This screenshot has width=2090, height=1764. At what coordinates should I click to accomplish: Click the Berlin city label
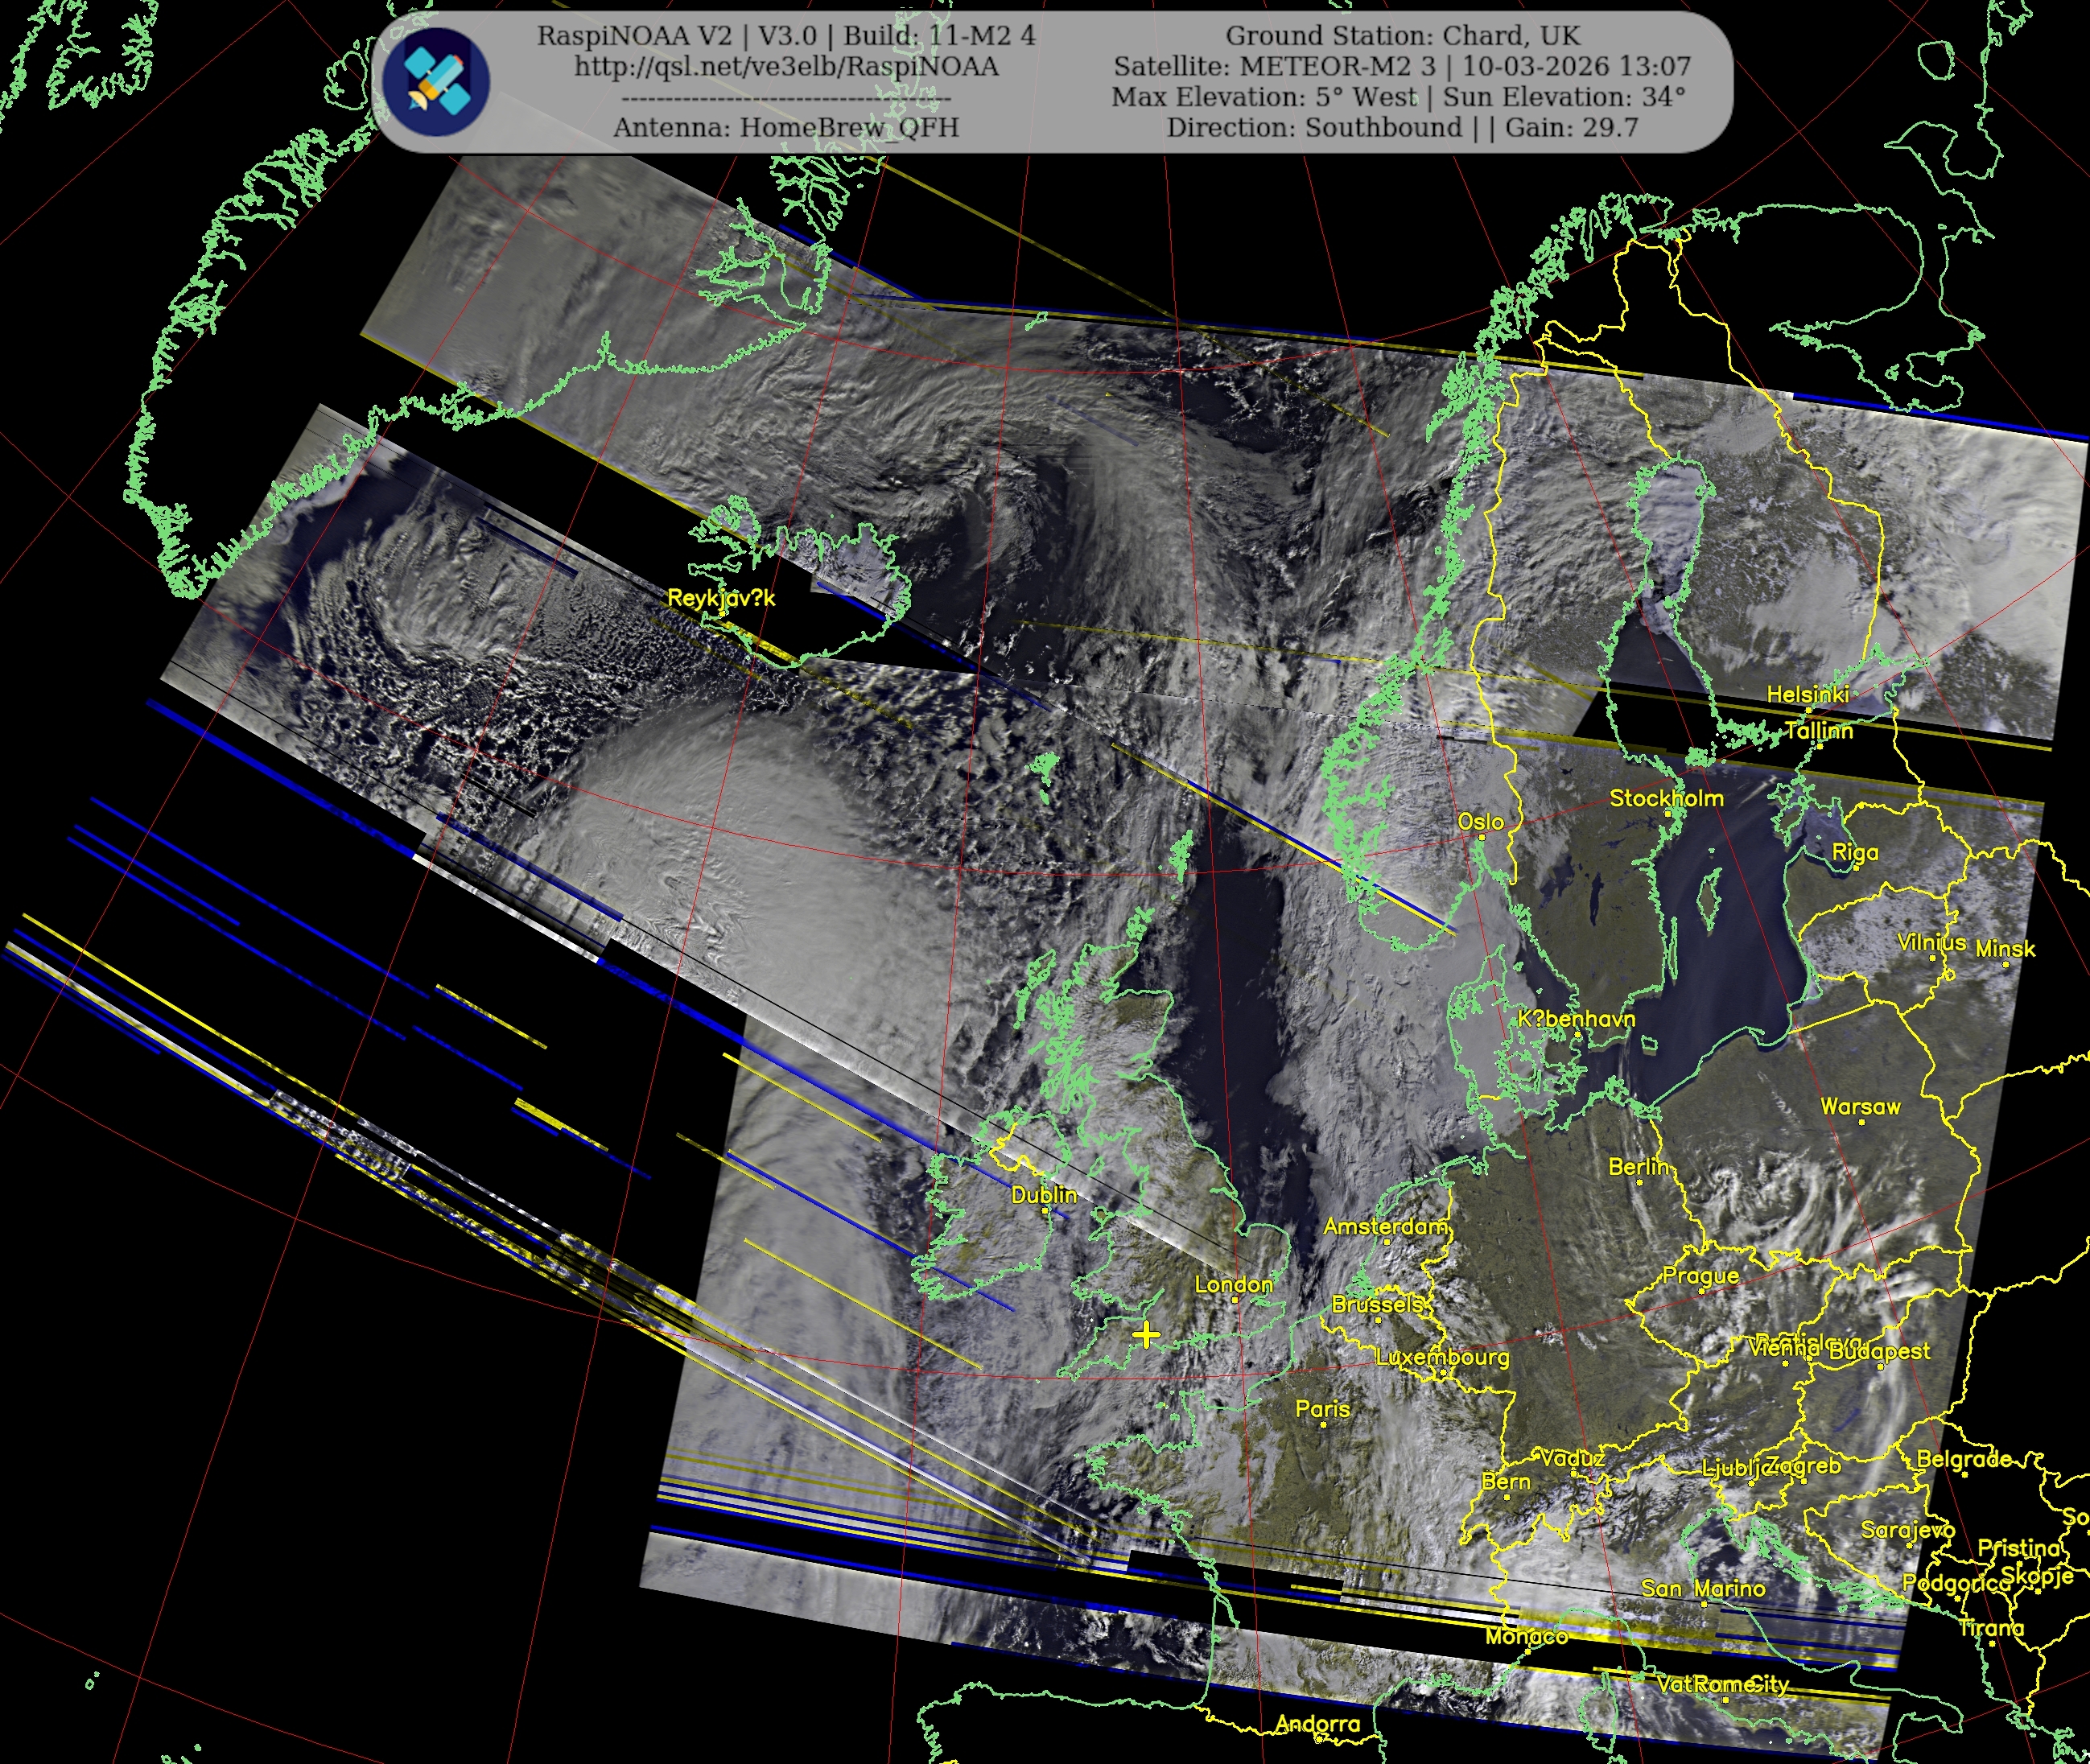(1638, 1166)
